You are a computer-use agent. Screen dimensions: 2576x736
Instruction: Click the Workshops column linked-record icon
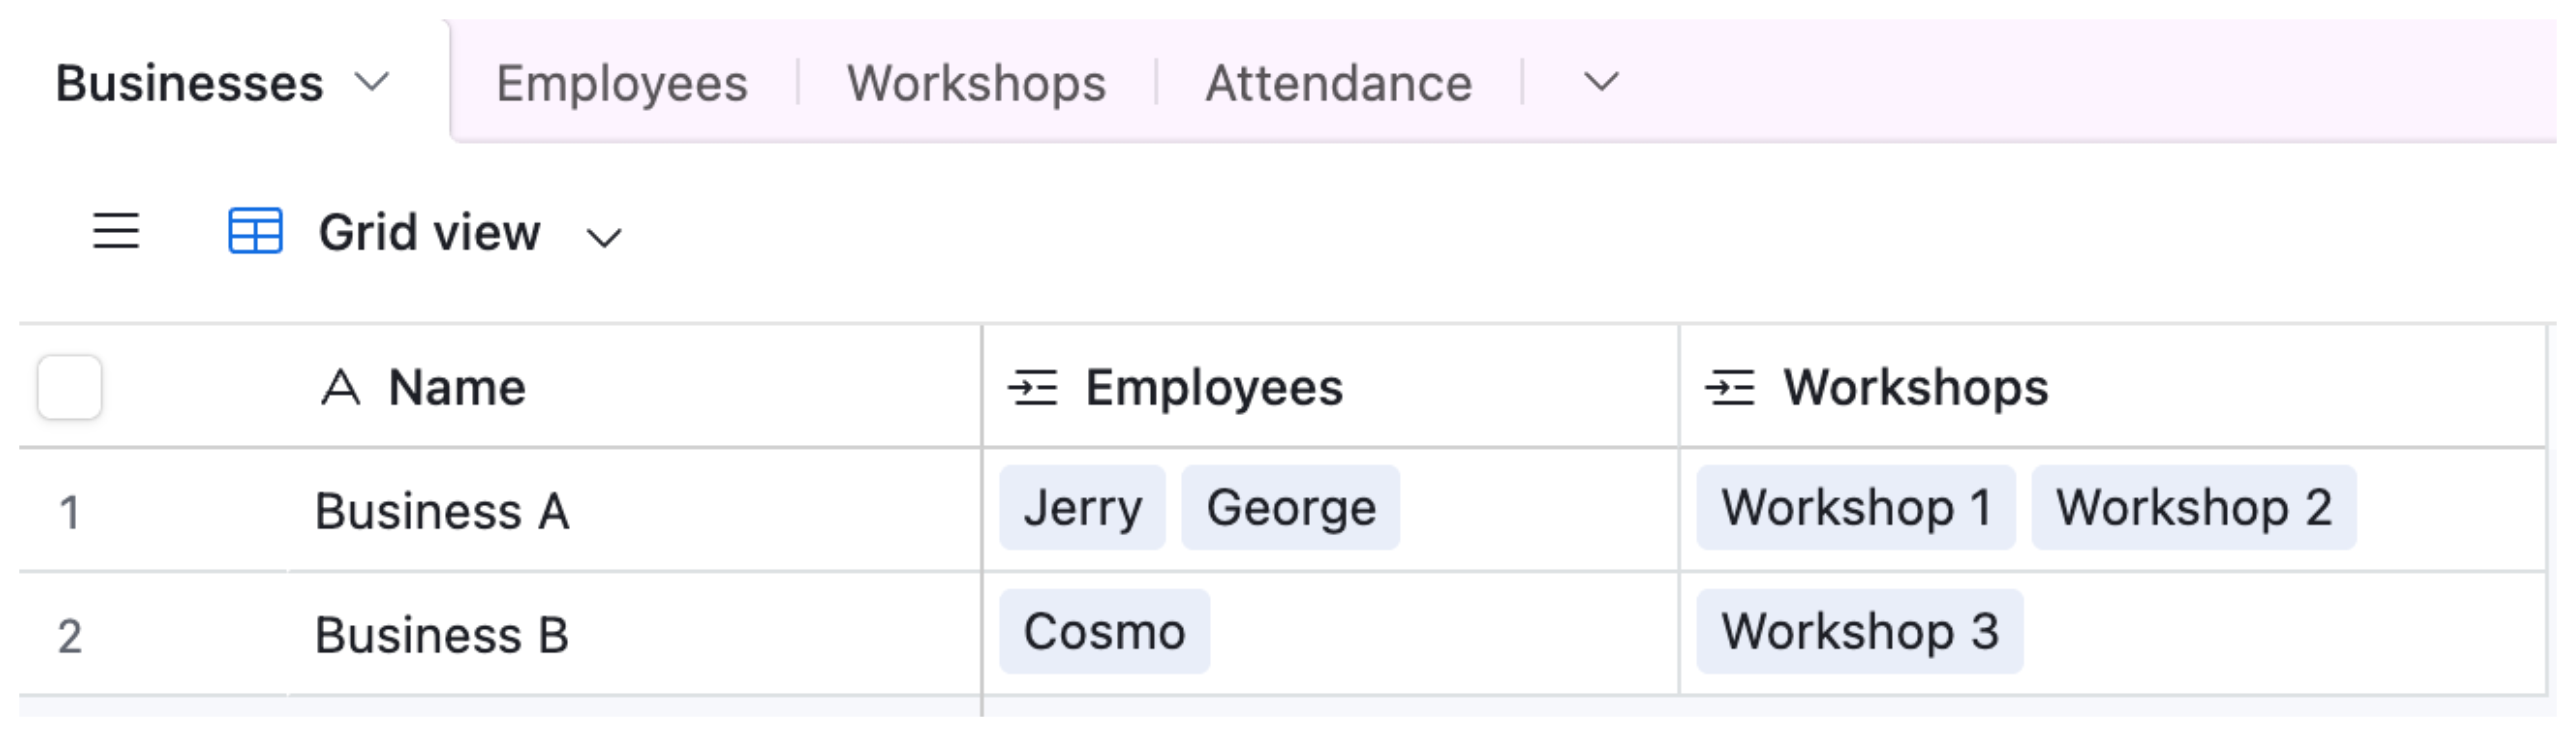pyautogui.click(x=1730, y=388)
